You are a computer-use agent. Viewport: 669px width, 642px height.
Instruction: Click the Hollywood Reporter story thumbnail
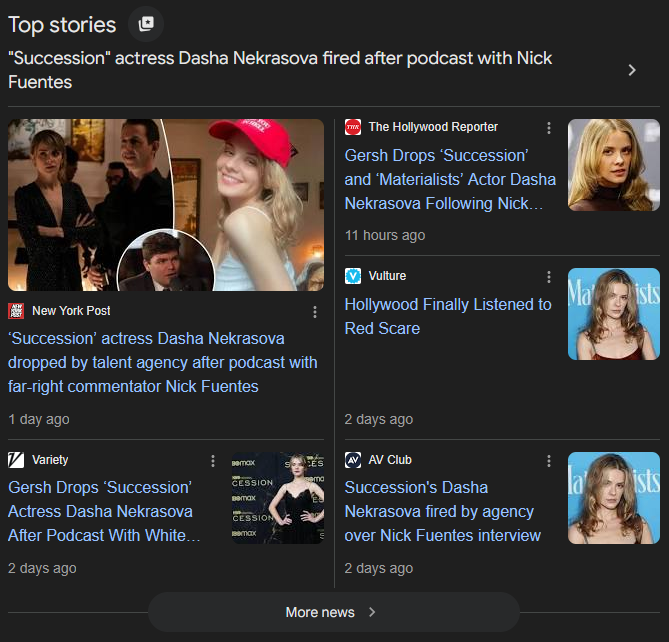[x=613, y=165]
